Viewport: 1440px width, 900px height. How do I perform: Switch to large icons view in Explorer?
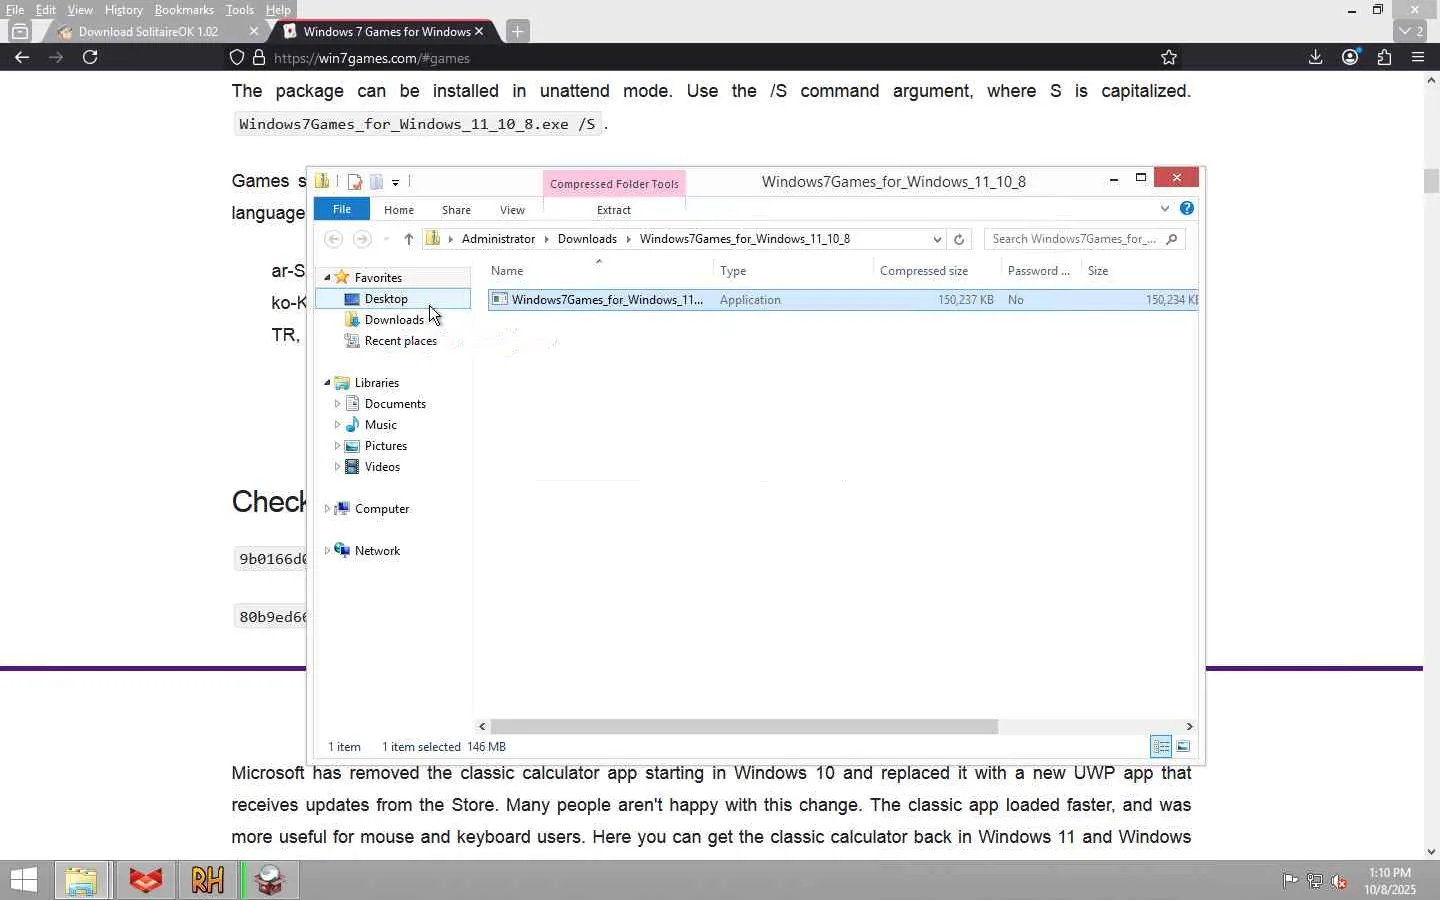[1183, 747]
